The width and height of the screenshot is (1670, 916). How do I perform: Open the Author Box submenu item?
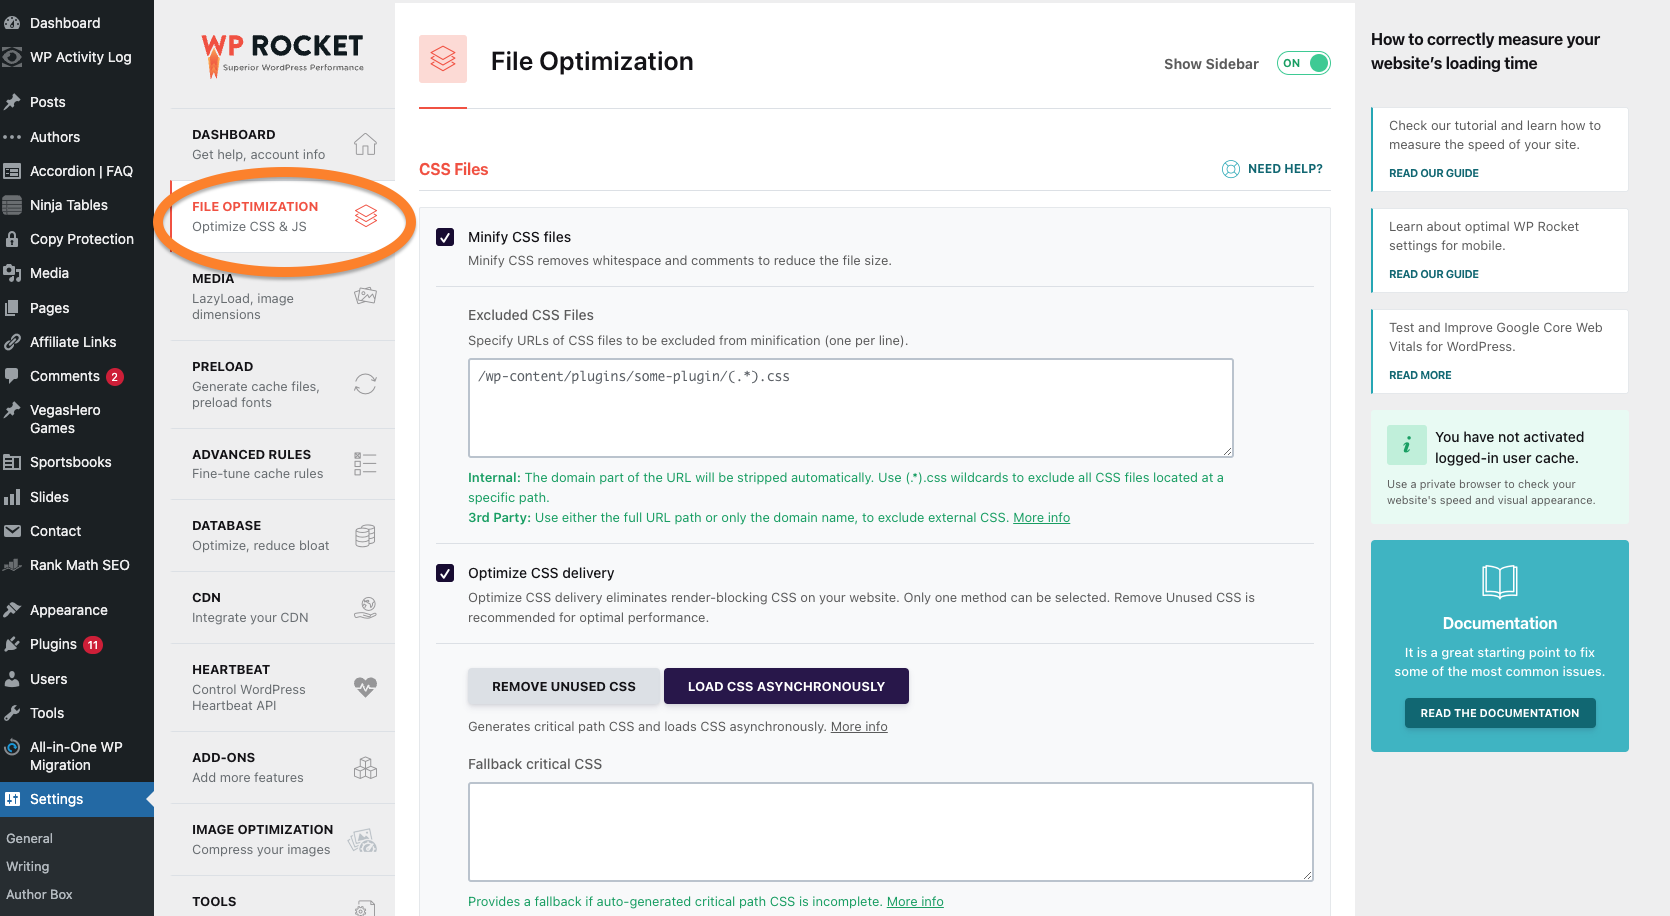coord(39,895)
